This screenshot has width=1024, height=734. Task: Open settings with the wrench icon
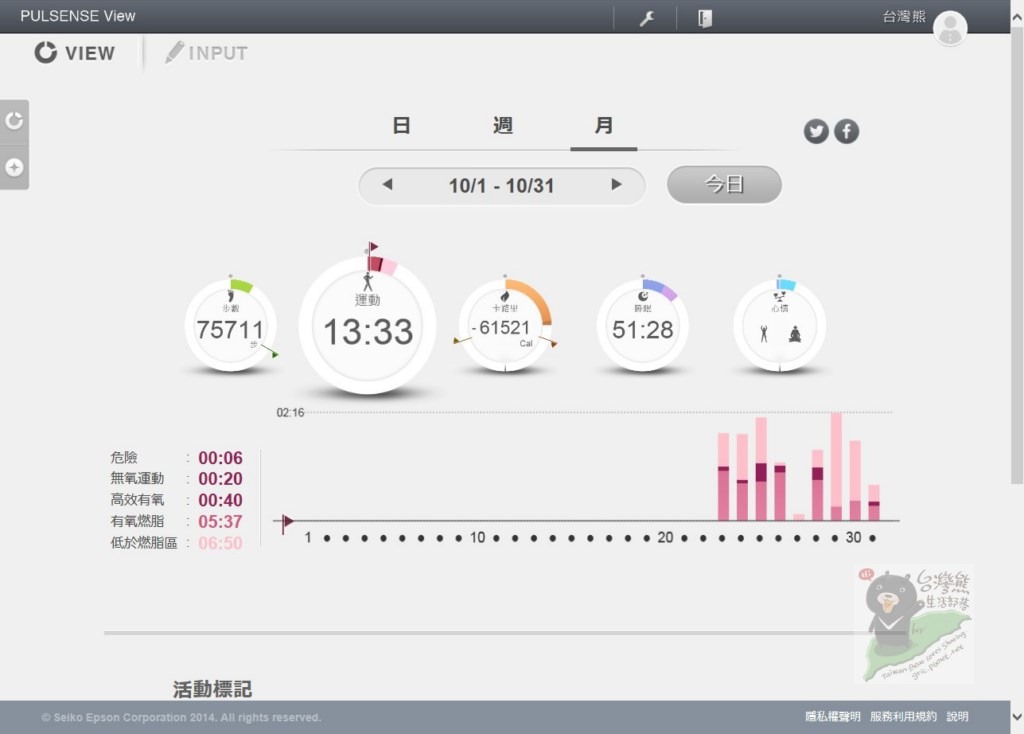click(x=647, y=18)
